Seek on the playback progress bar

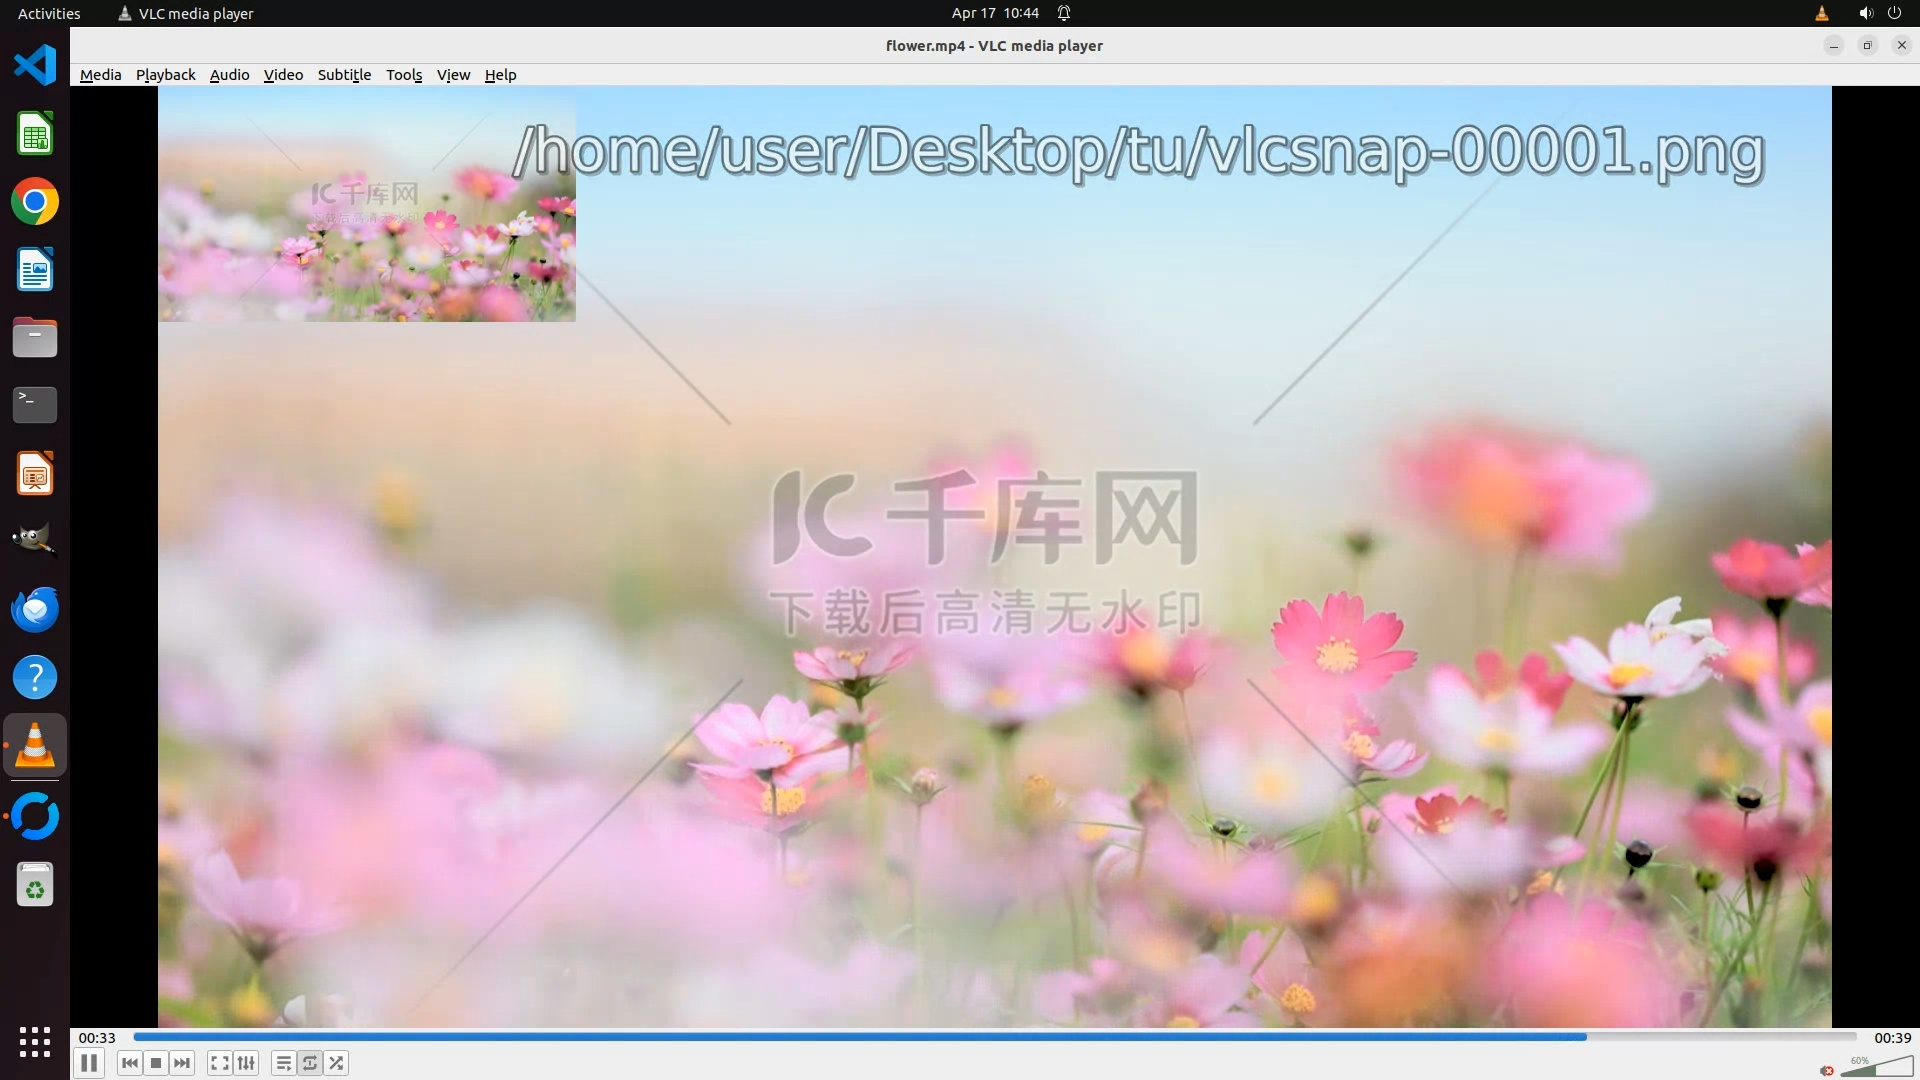[x=994, y=1037]
